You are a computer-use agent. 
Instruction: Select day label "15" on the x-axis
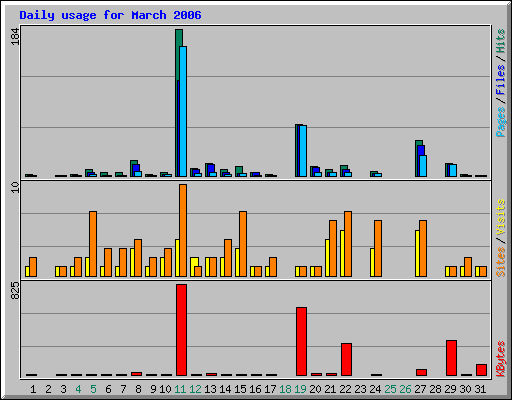[x=240, y=389]
